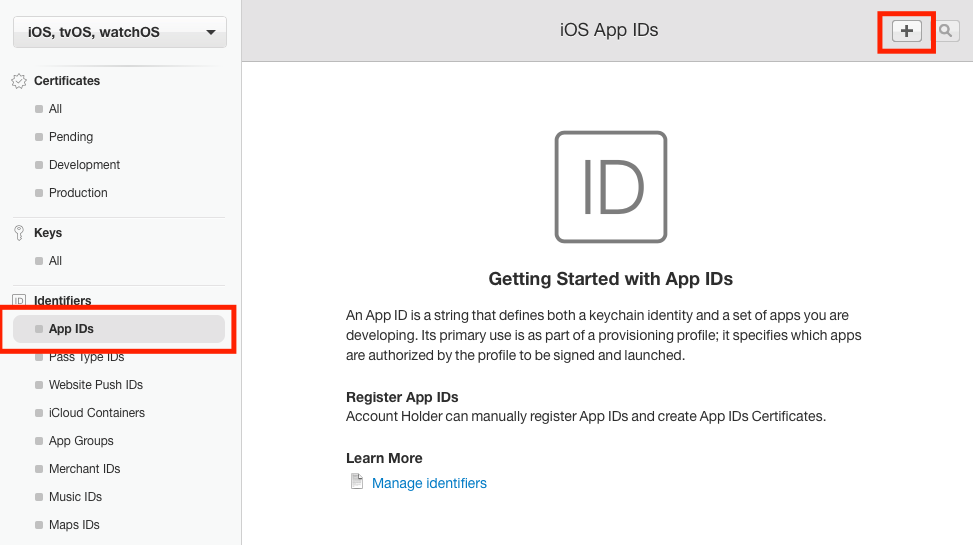Screen dimensions: 973x545
Task: Open Production certificates
Action: click(x=78, y=192)
